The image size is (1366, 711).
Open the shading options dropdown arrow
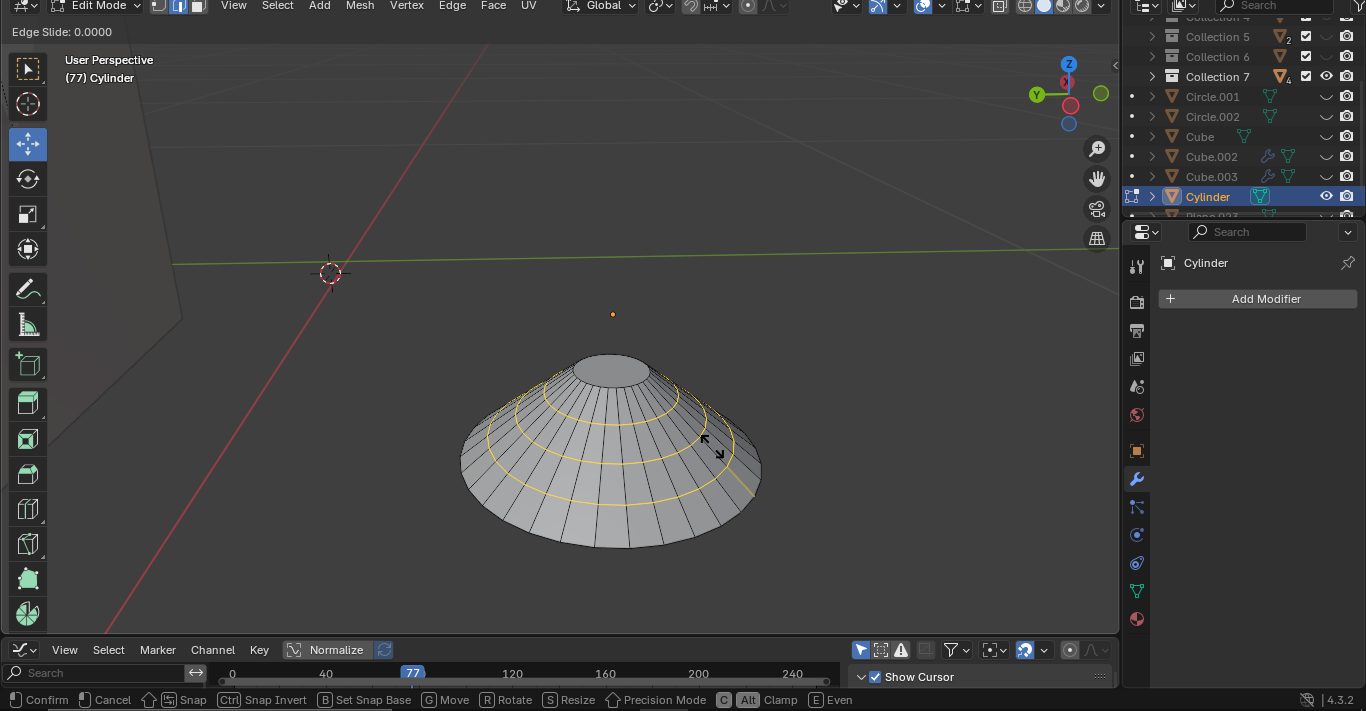coord(1102,6)
